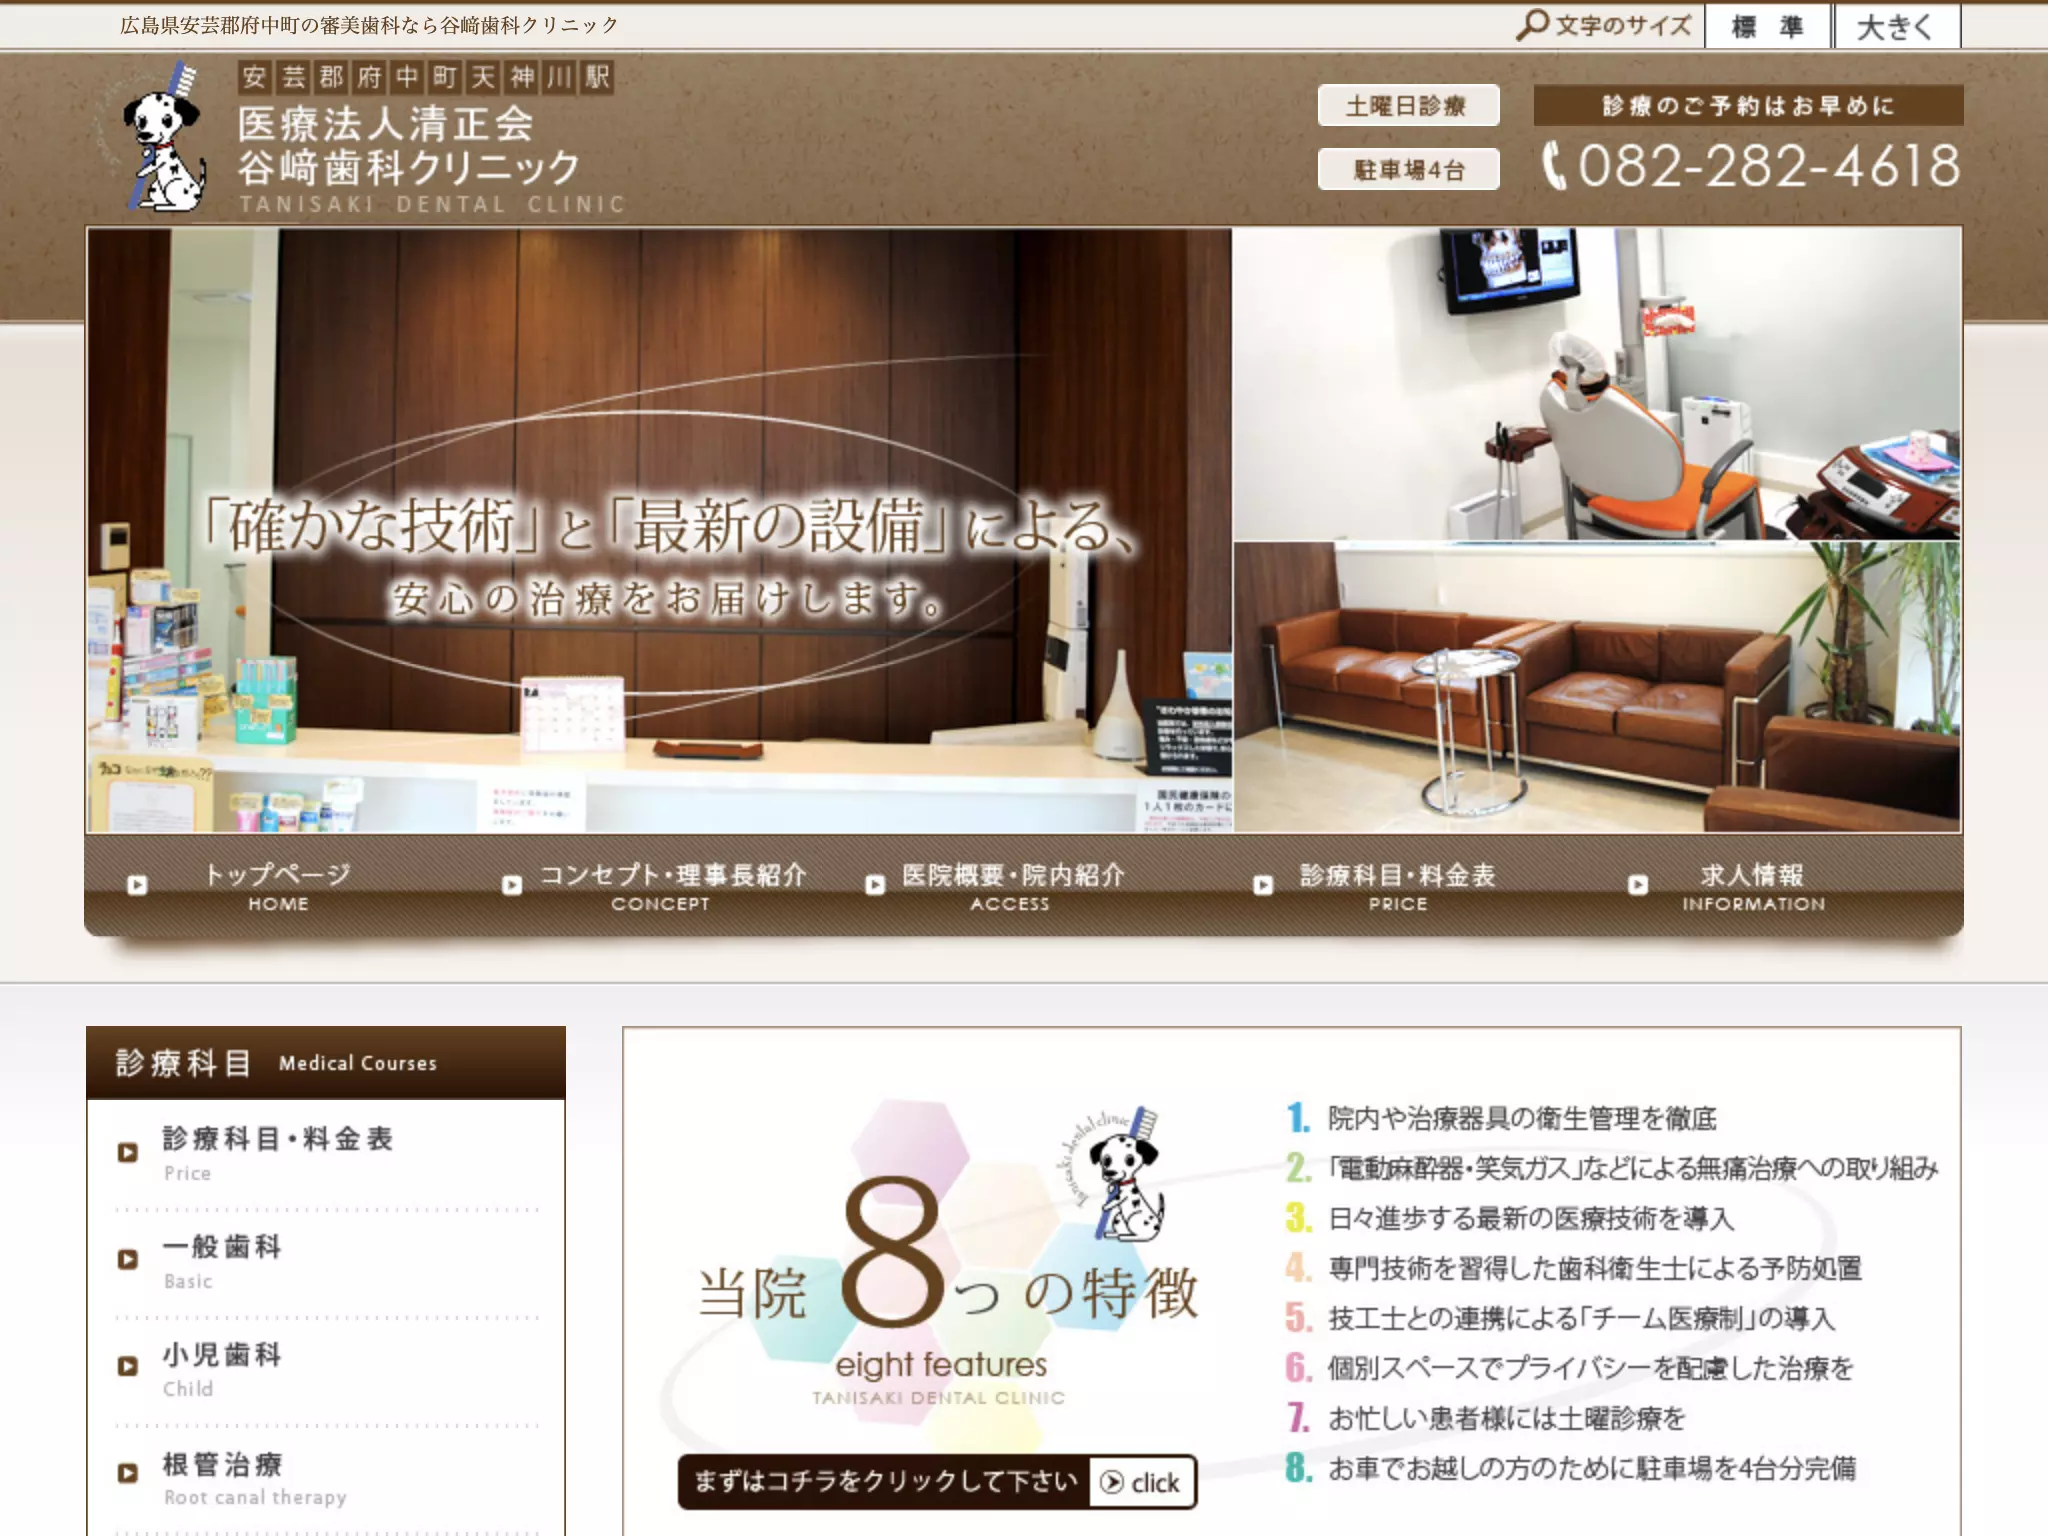Click arrow icon beside 医院概要・院内紹介

click(875, 885)
